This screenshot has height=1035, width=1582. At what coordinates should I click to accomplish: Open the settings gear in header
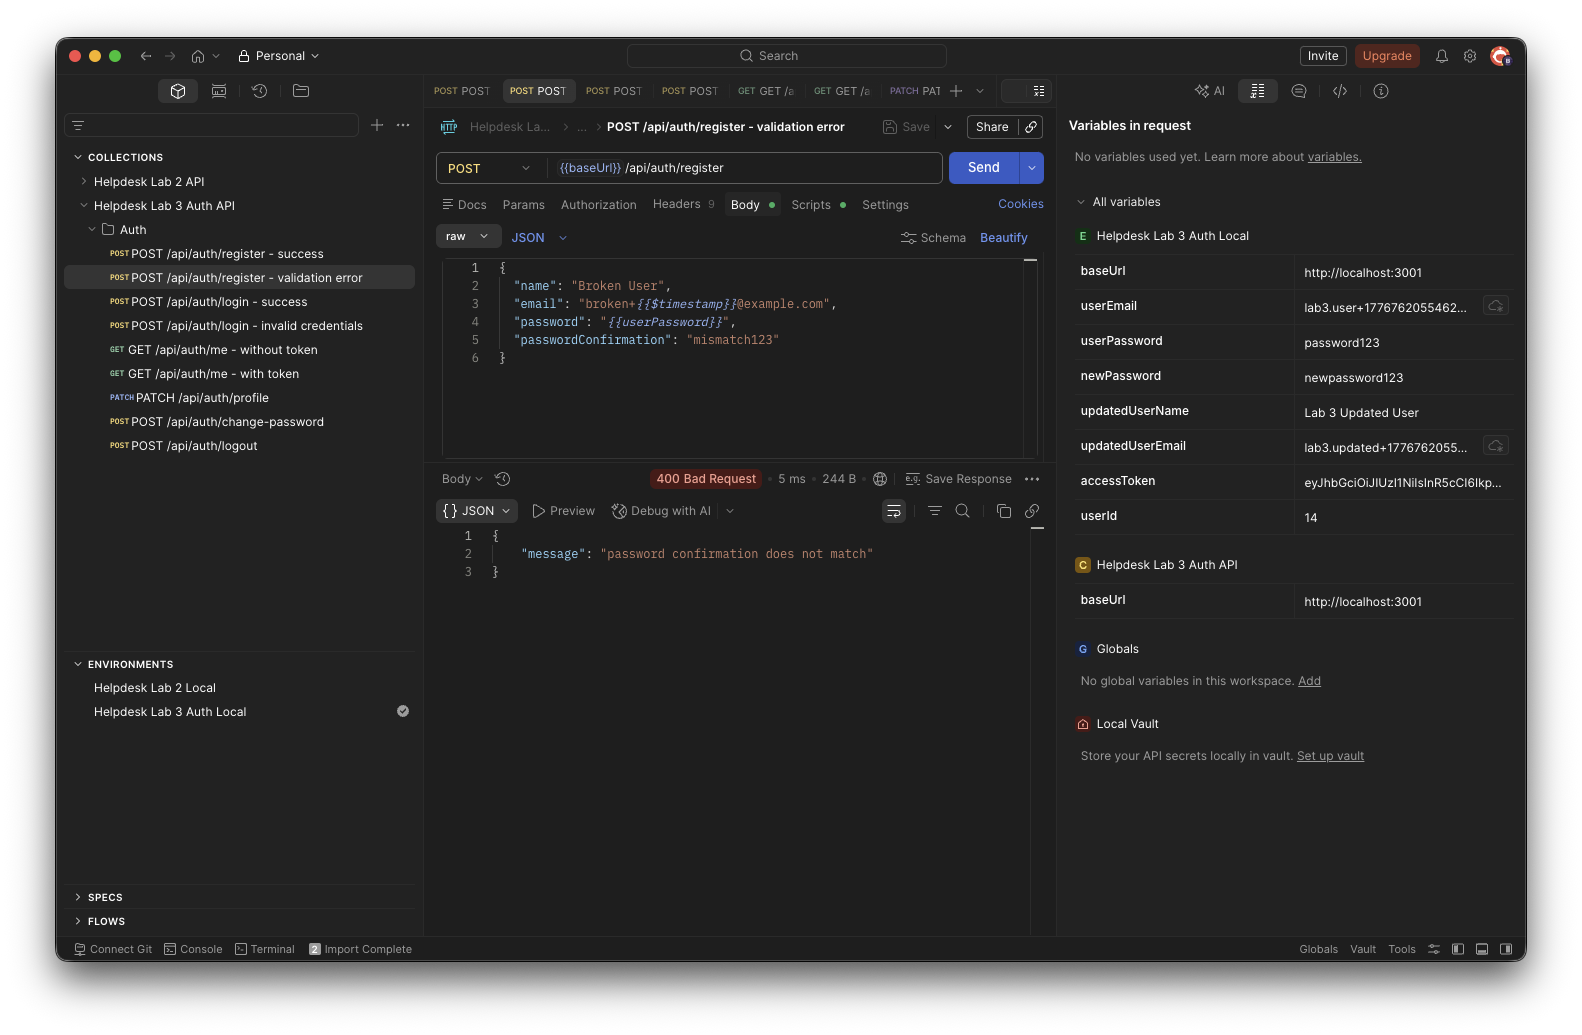coord(1470,56)
